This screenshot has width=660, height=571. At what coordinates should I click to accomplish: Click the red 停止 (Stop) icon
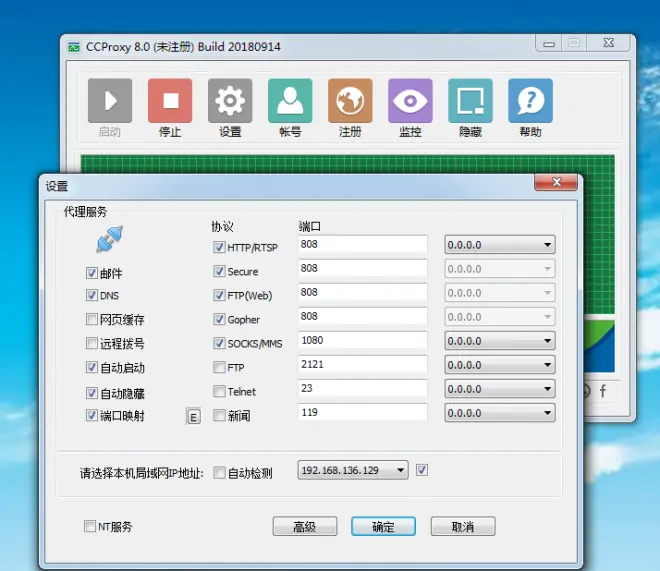[x=170, y=101]
